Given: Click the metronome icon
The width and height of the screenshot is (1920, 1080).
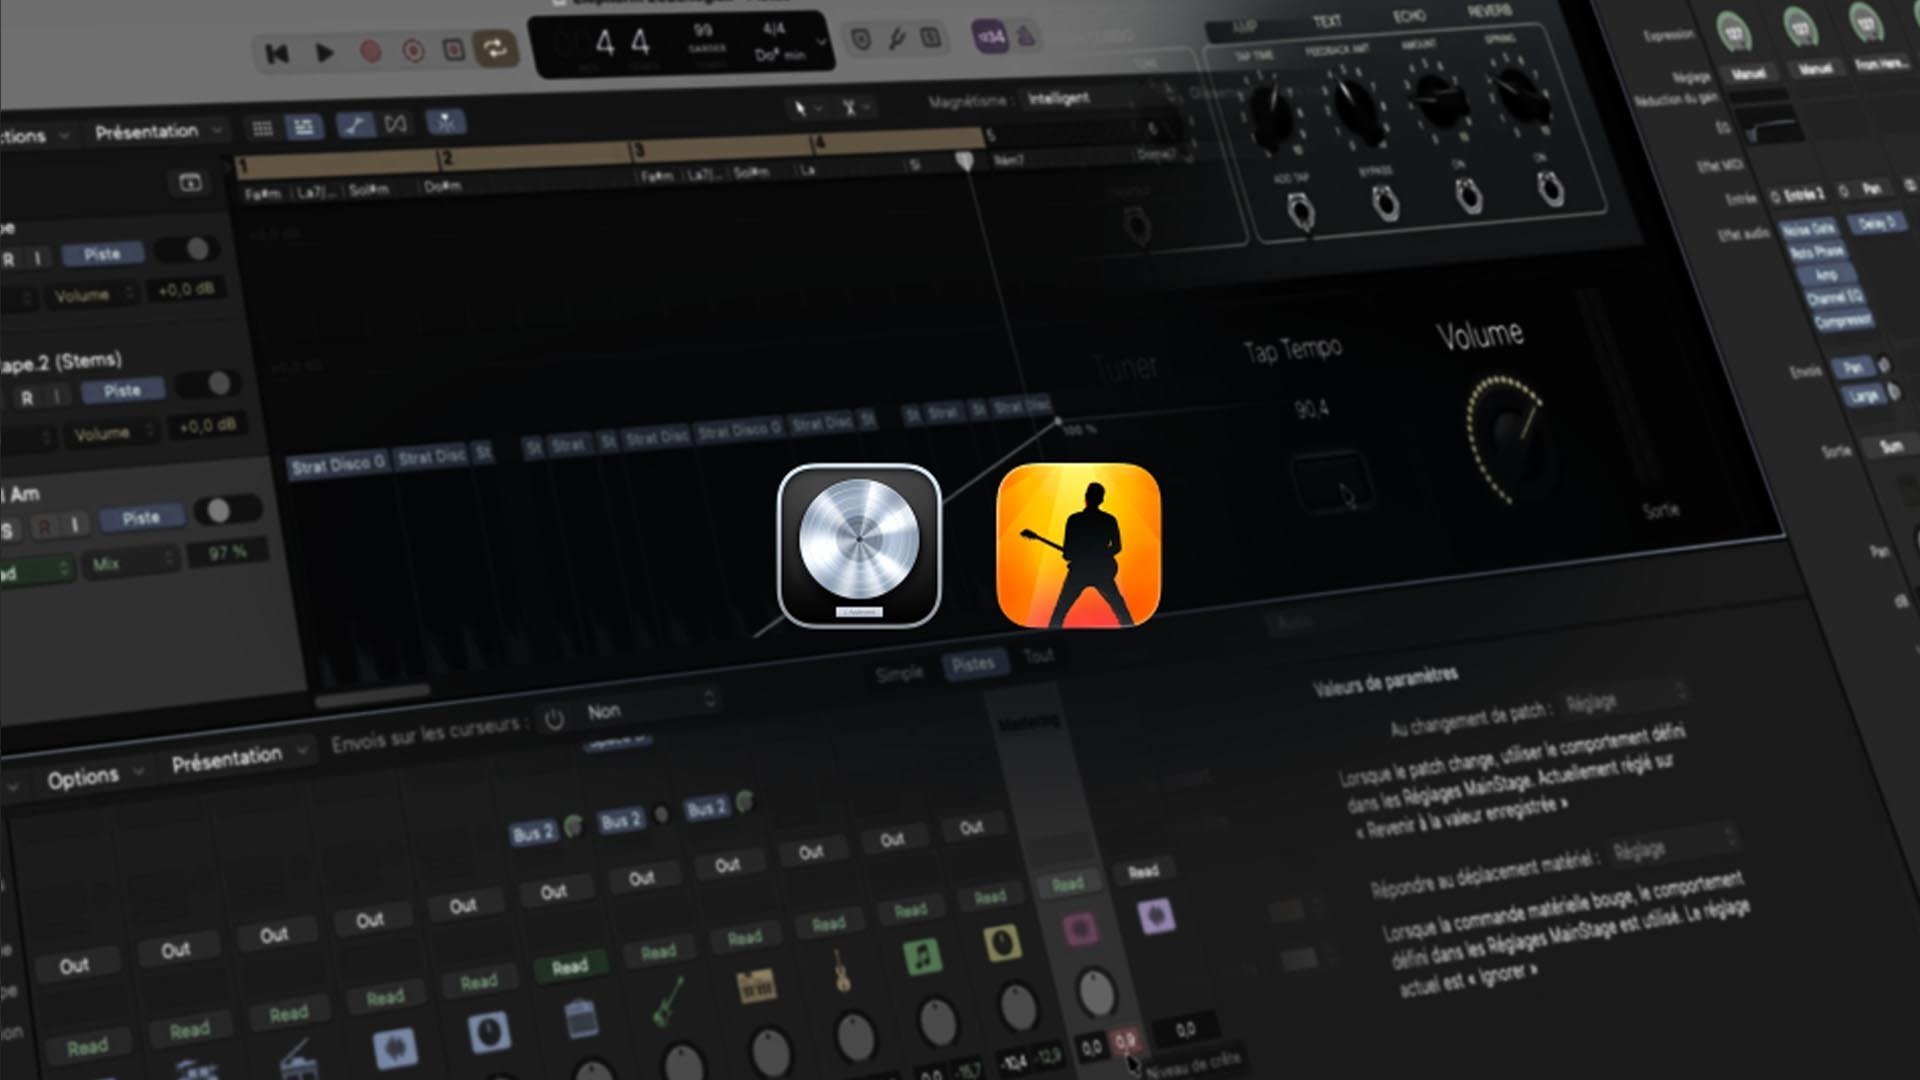Looking at the screenshot, I should [1026, 37].
